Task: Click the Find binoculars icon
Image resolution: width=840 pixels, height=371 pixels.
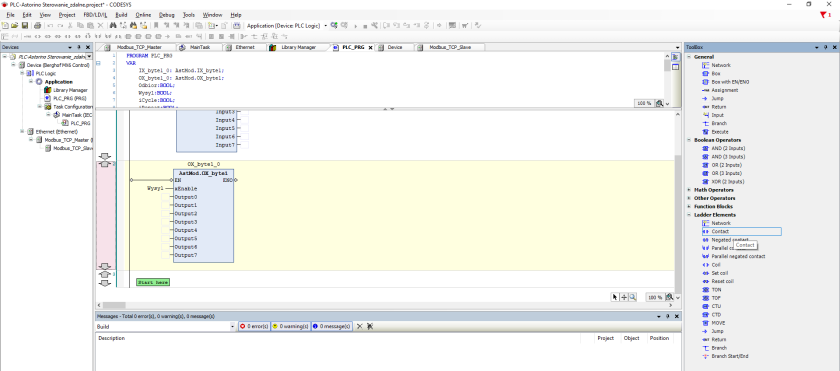Action: pos(113,25)
